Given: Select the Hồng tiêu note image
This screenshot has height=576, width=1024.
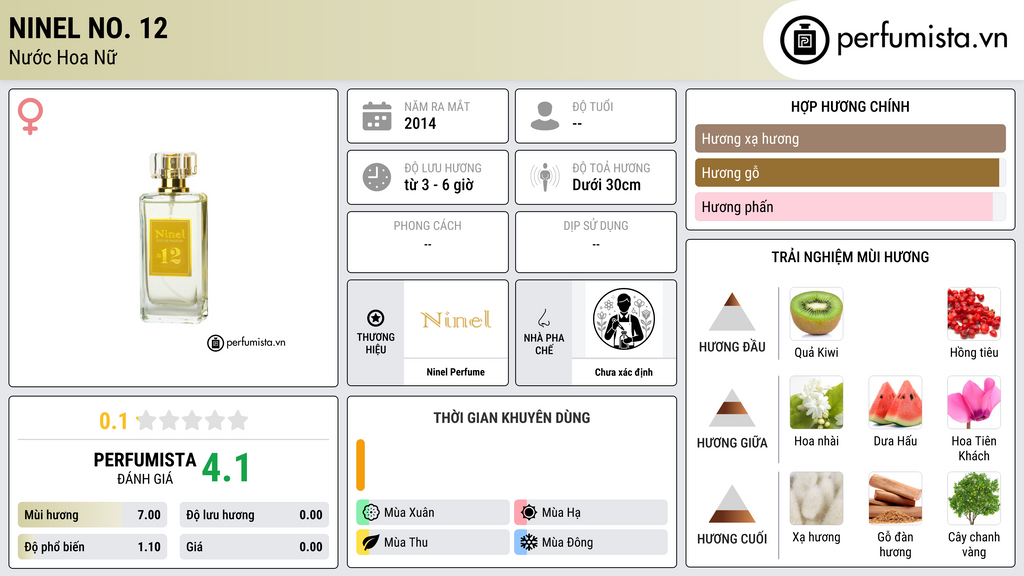Looking at the screenshot, I should (x=974, y=313).
